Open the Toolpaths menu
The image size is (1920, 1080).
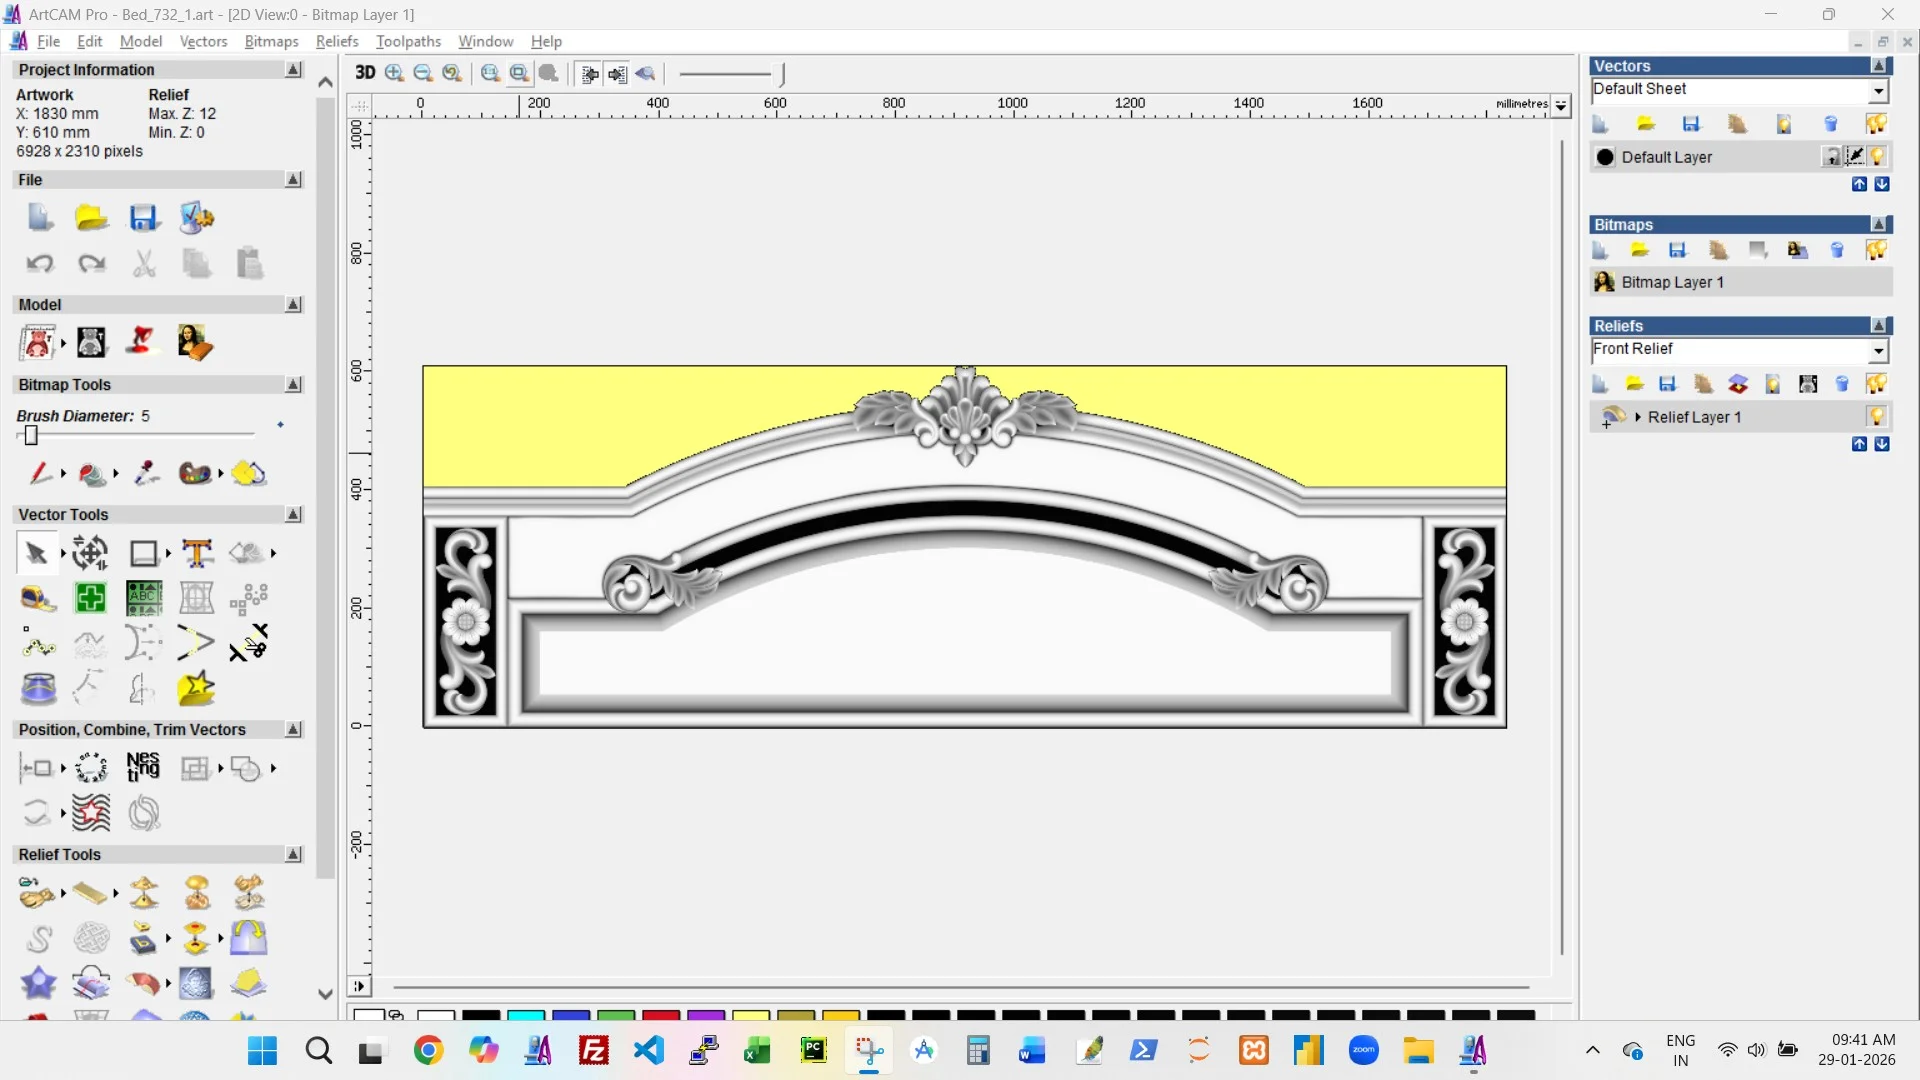(x=408, y=41)
